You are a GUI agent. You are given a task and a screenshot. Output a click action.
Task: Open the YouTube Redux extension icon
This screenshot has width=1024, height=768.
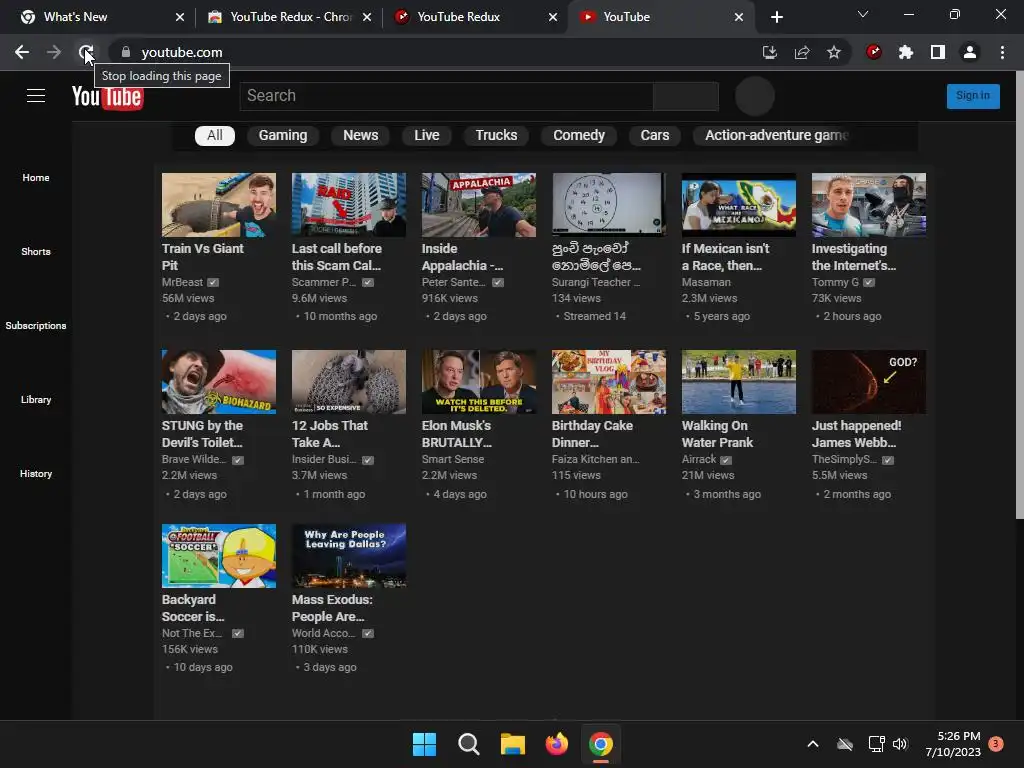(874, 52)
